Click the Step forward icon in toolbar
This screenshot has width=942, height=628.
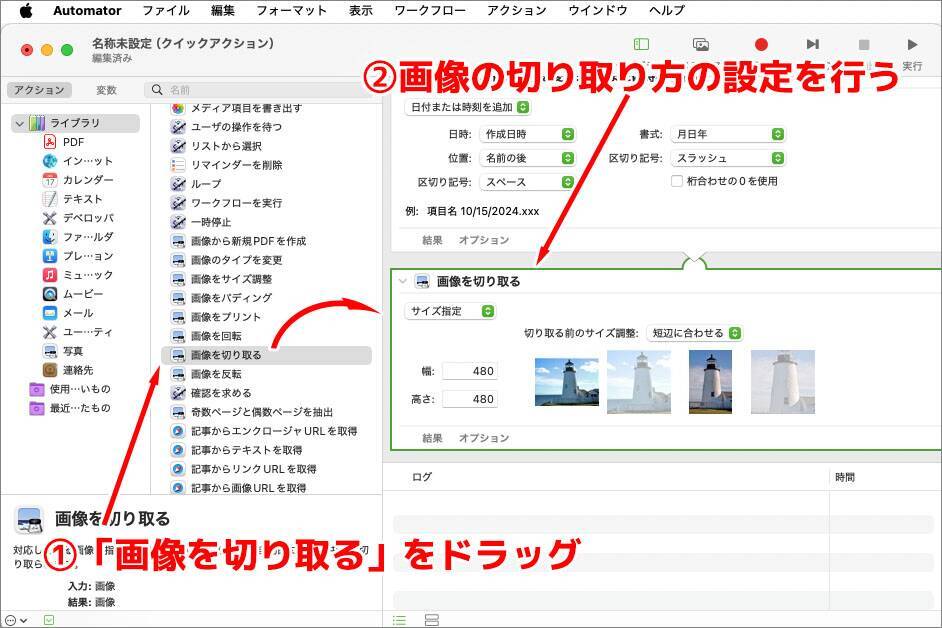pyautogui.click(x=812, y=45)
